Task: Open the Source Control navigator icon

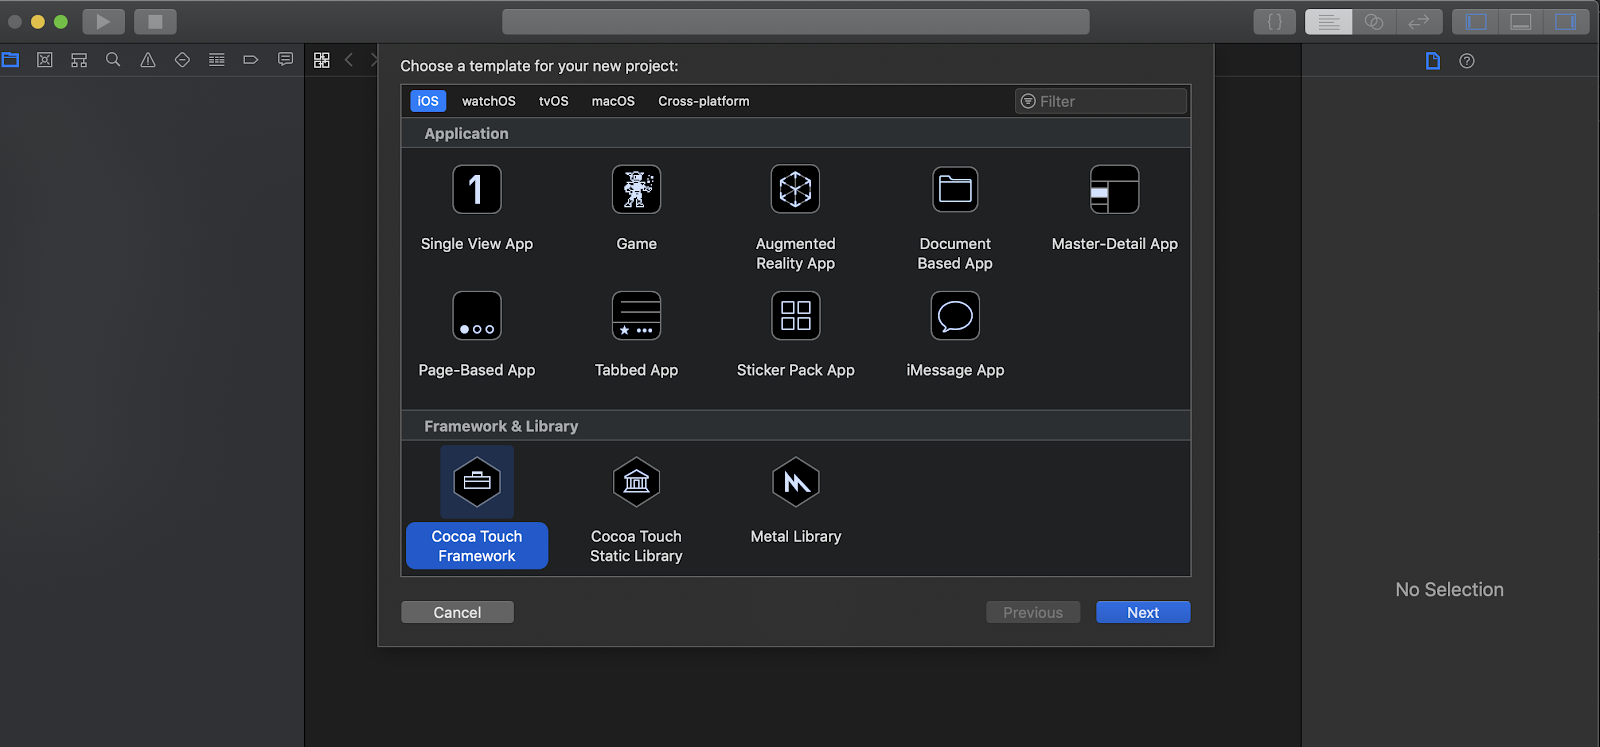Action: point(45,60)
